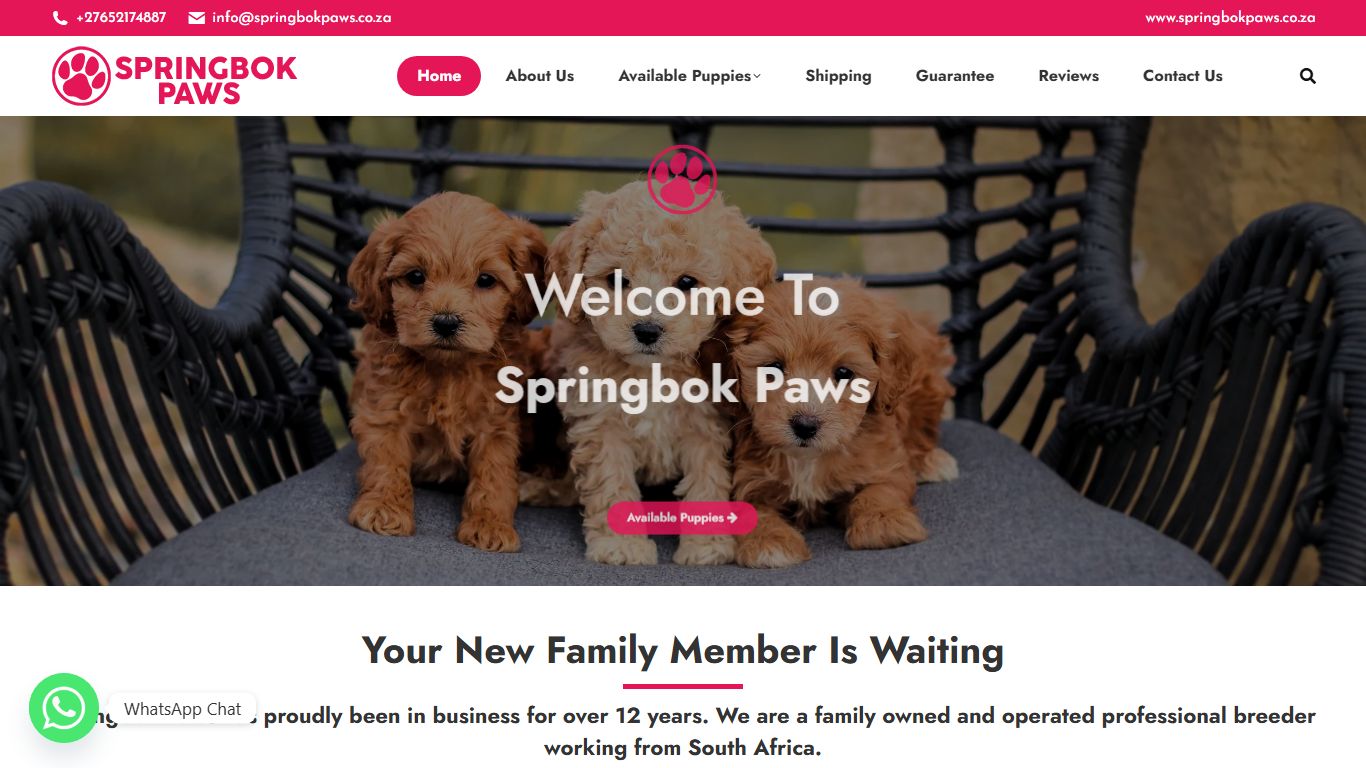The height and width of the screenshot is (768, 1366).
Task: Go to the Shipping page
Action: (838, 76)
